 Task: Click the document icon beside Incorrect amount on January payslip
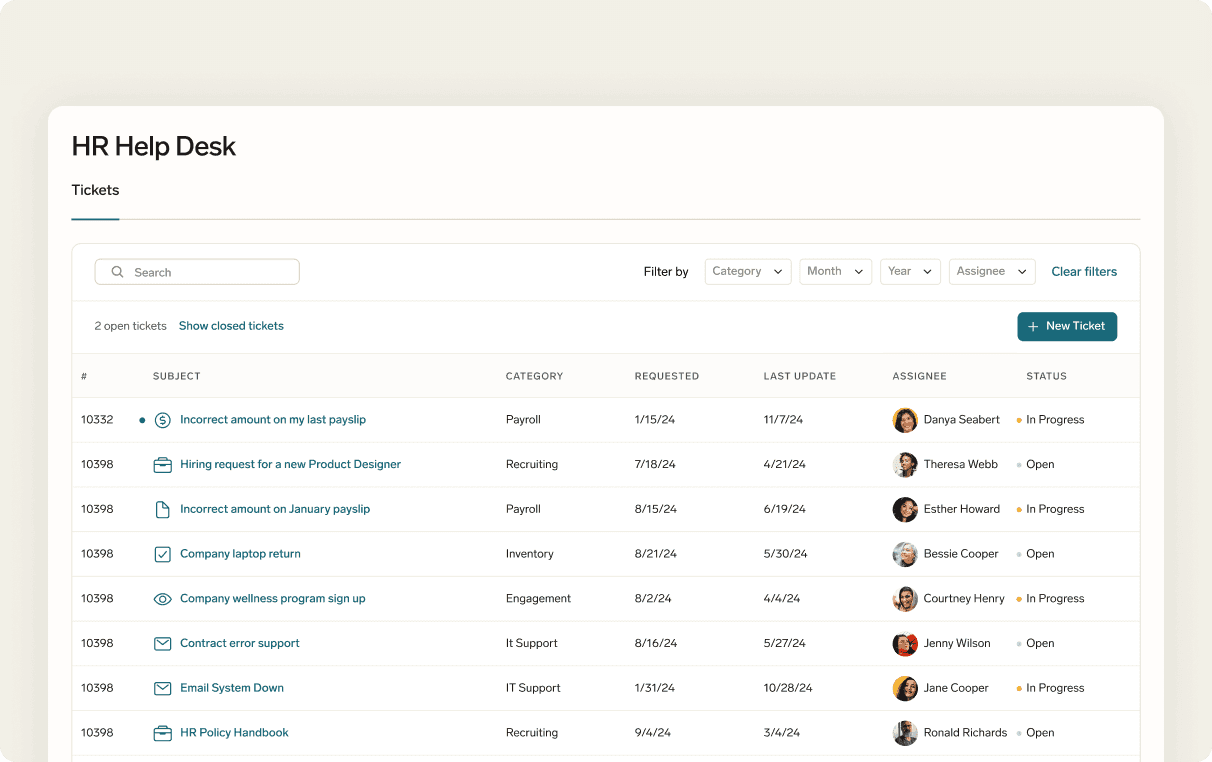162,509
